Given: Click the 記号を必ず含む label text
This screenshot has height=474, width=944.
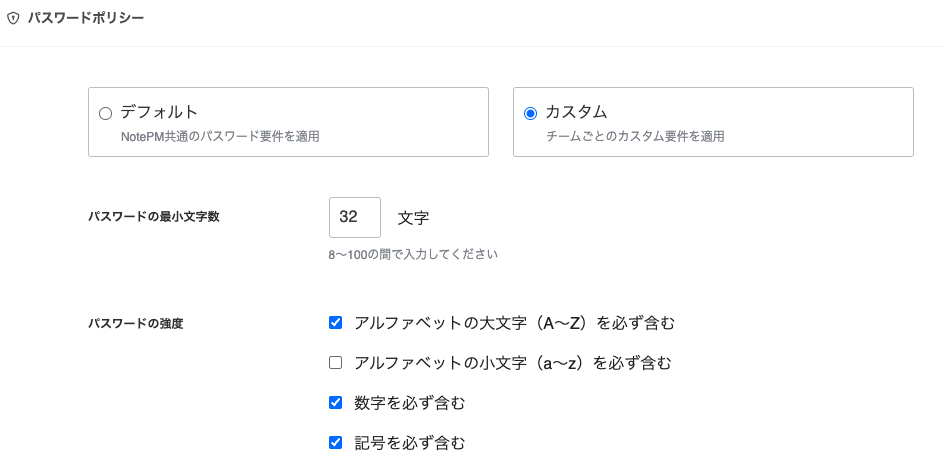Looking at the screenshot, I should pos(409,442).
